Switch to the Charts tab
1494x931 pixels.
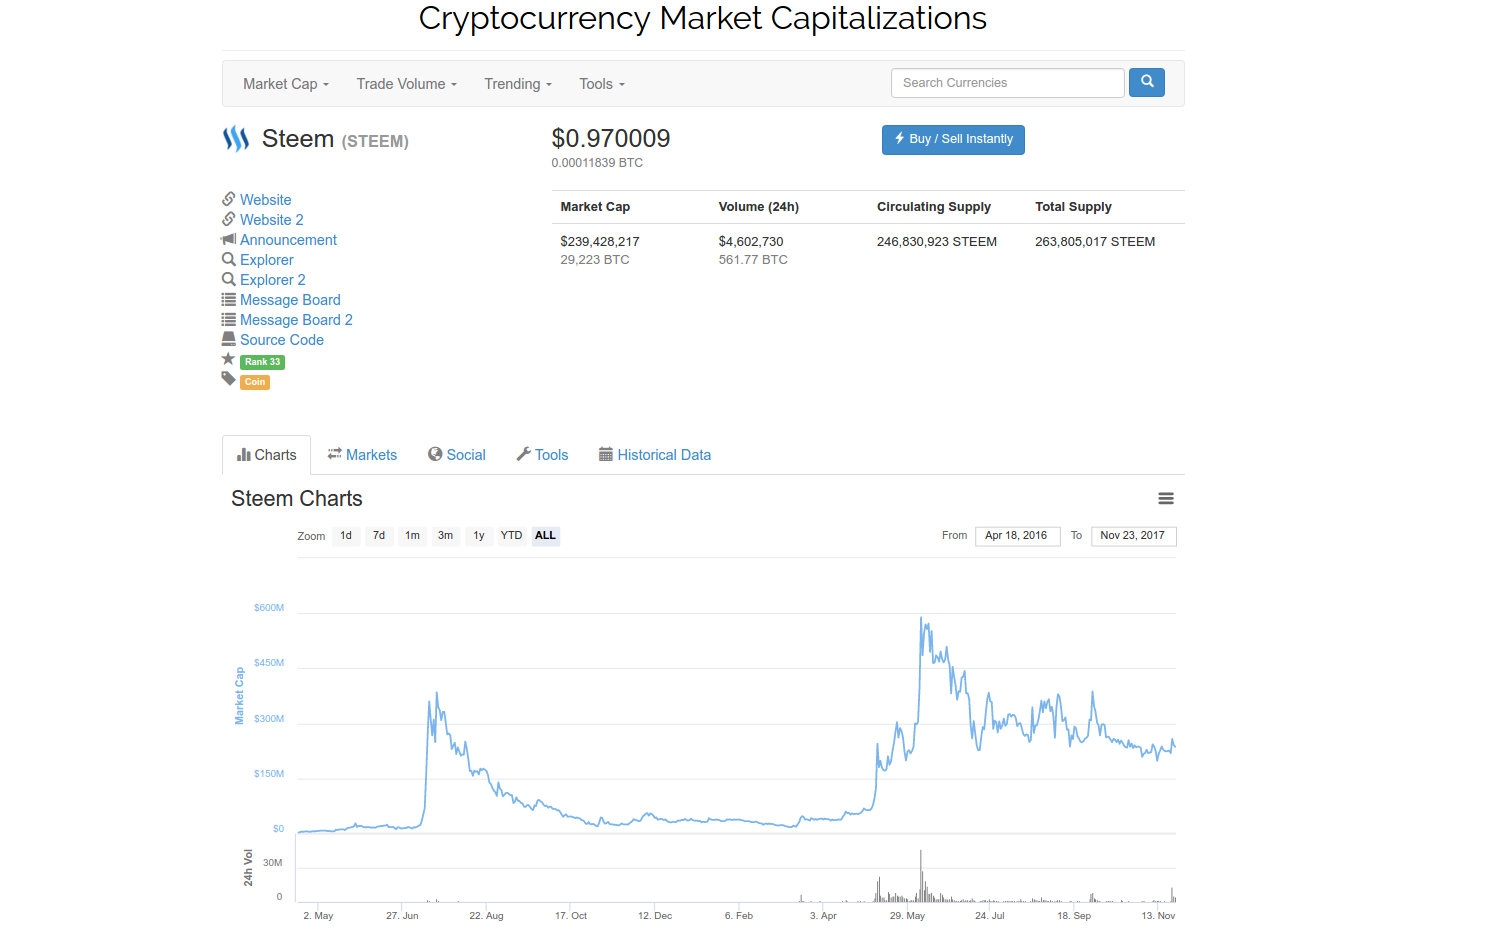click(267, 455)
